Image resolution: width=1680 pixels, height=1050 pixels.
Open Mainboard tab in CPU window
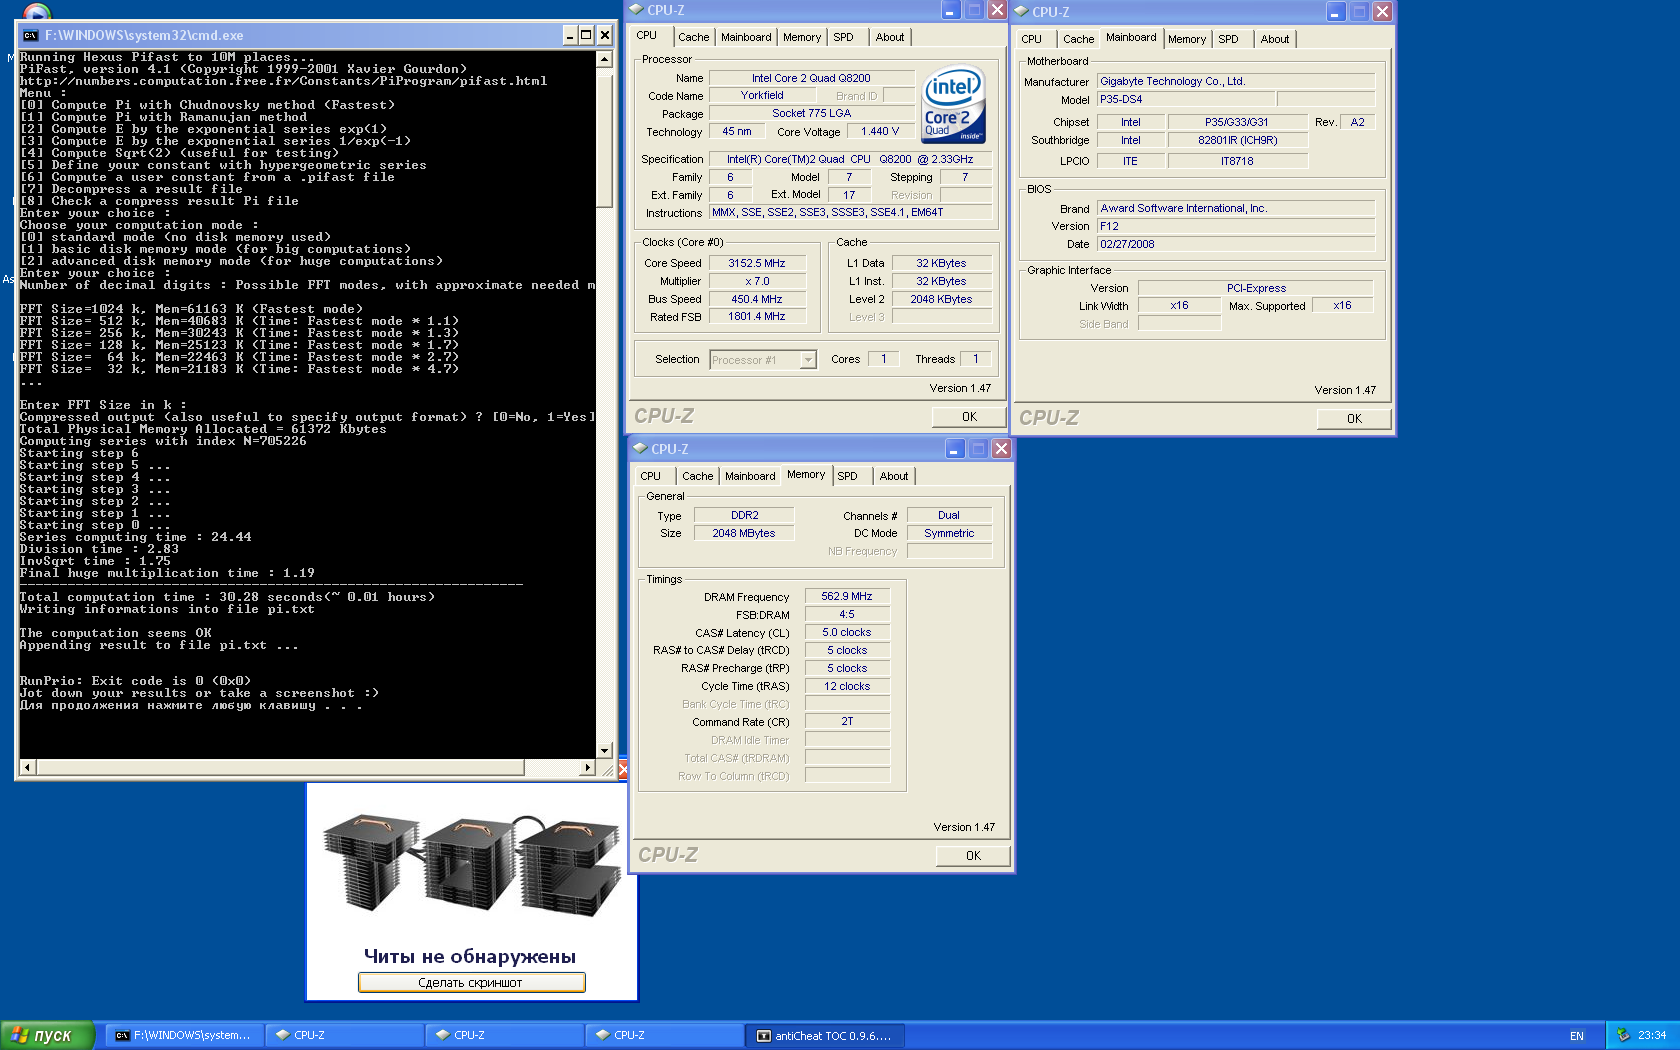[x=746, y=37]
